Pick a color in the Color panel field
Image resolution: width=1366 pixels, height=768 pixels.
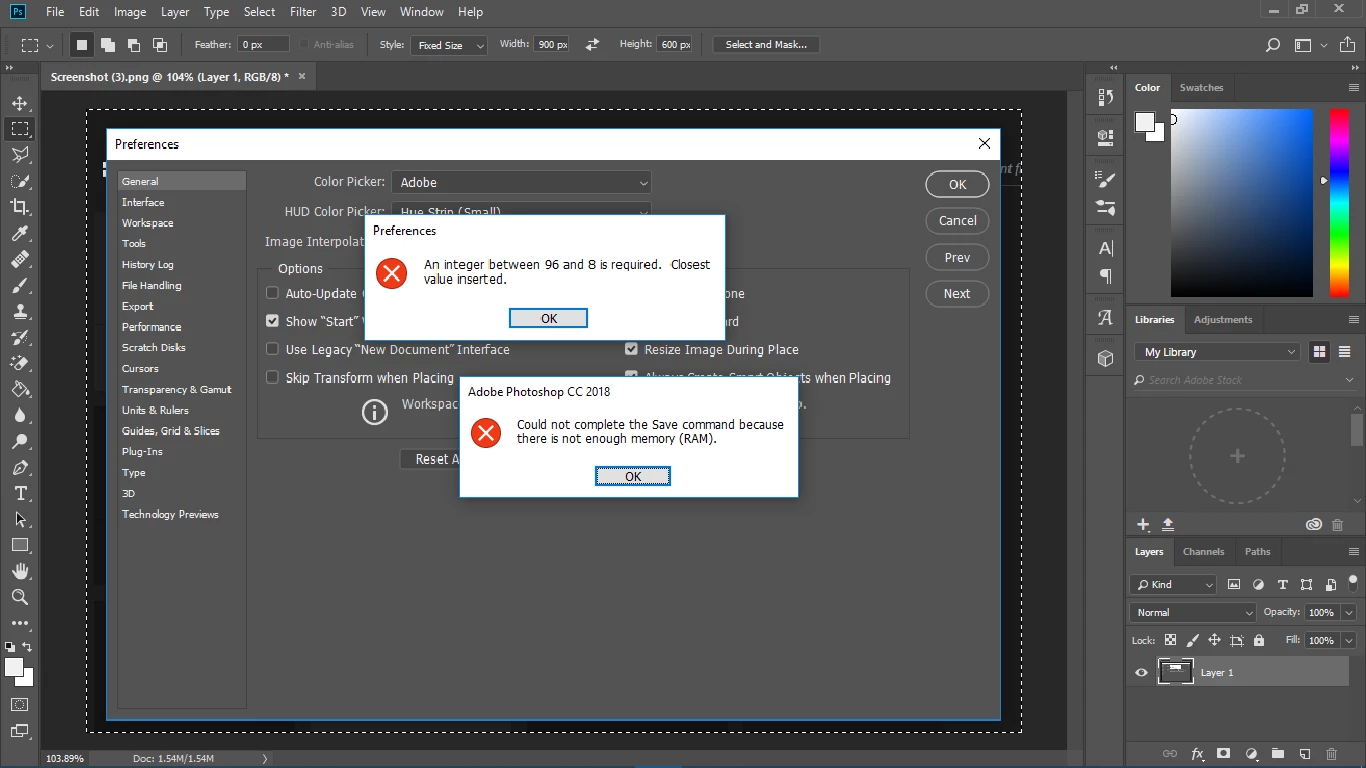click(x=1241, y=203)
